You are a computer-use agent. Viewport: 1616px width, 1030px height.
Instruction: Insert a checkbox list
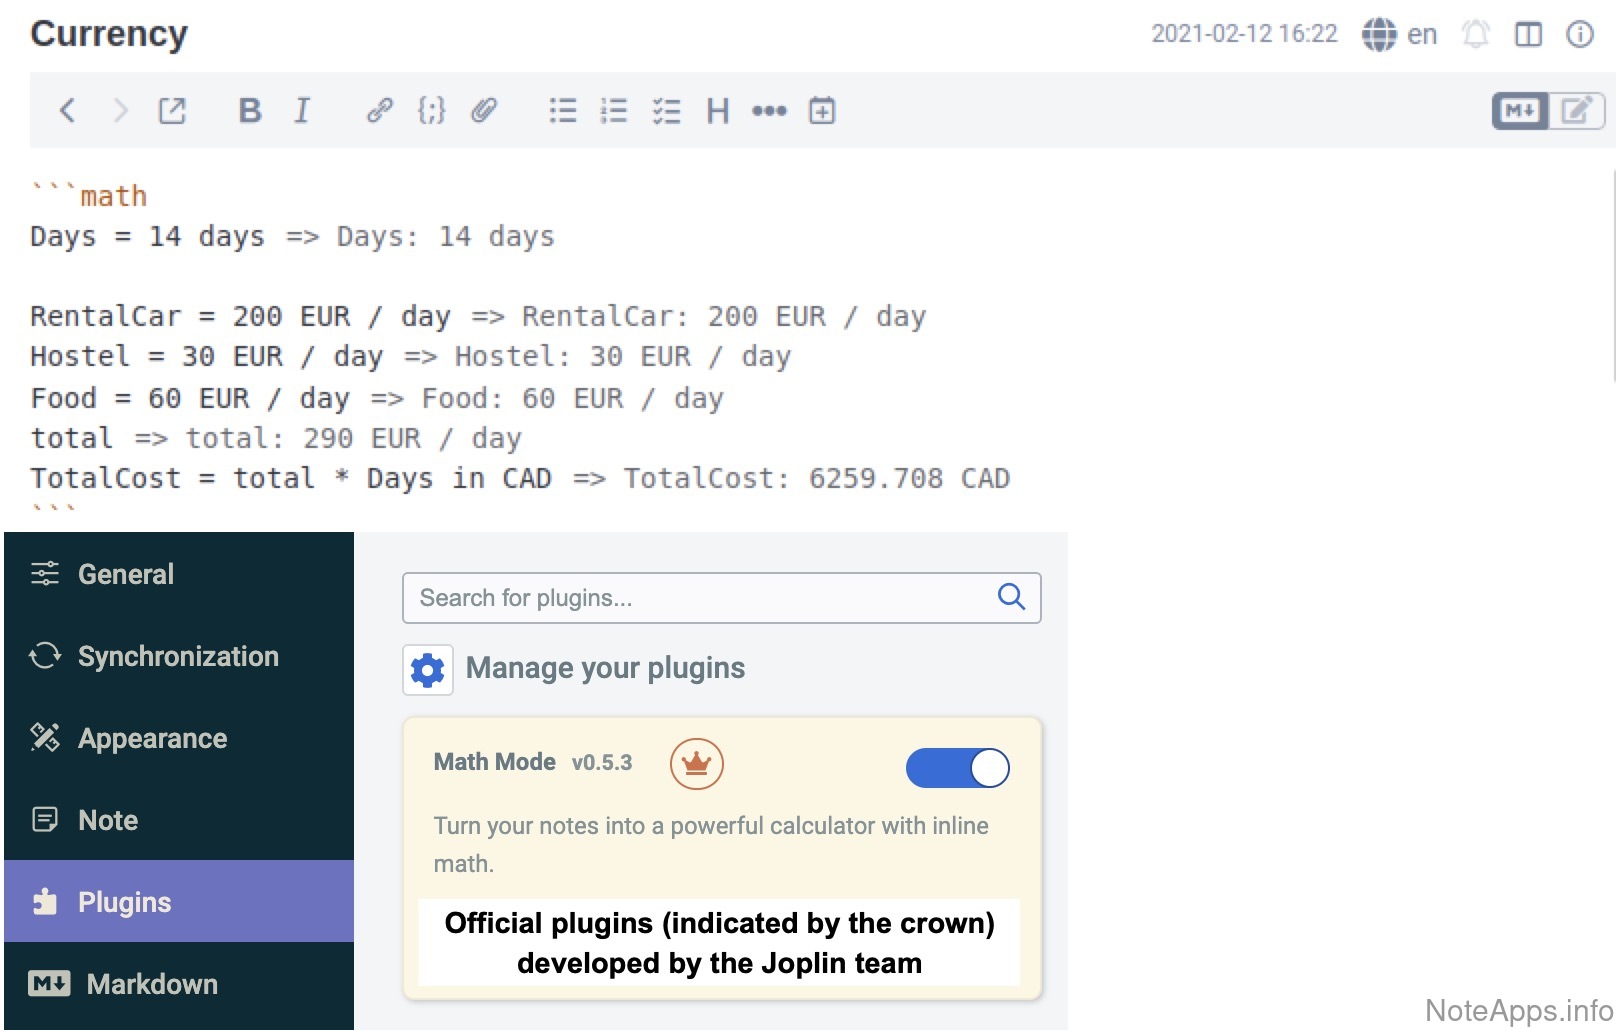tap(666, 110)
